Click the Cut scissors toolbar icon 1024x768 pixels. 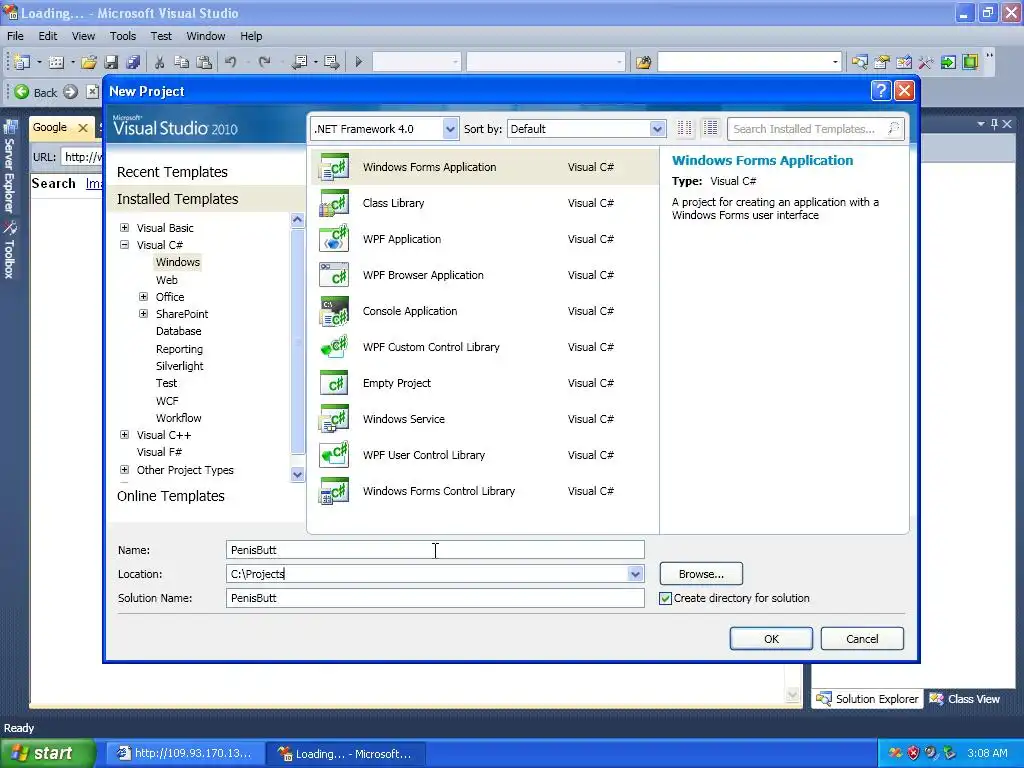[x=159, y=62]
